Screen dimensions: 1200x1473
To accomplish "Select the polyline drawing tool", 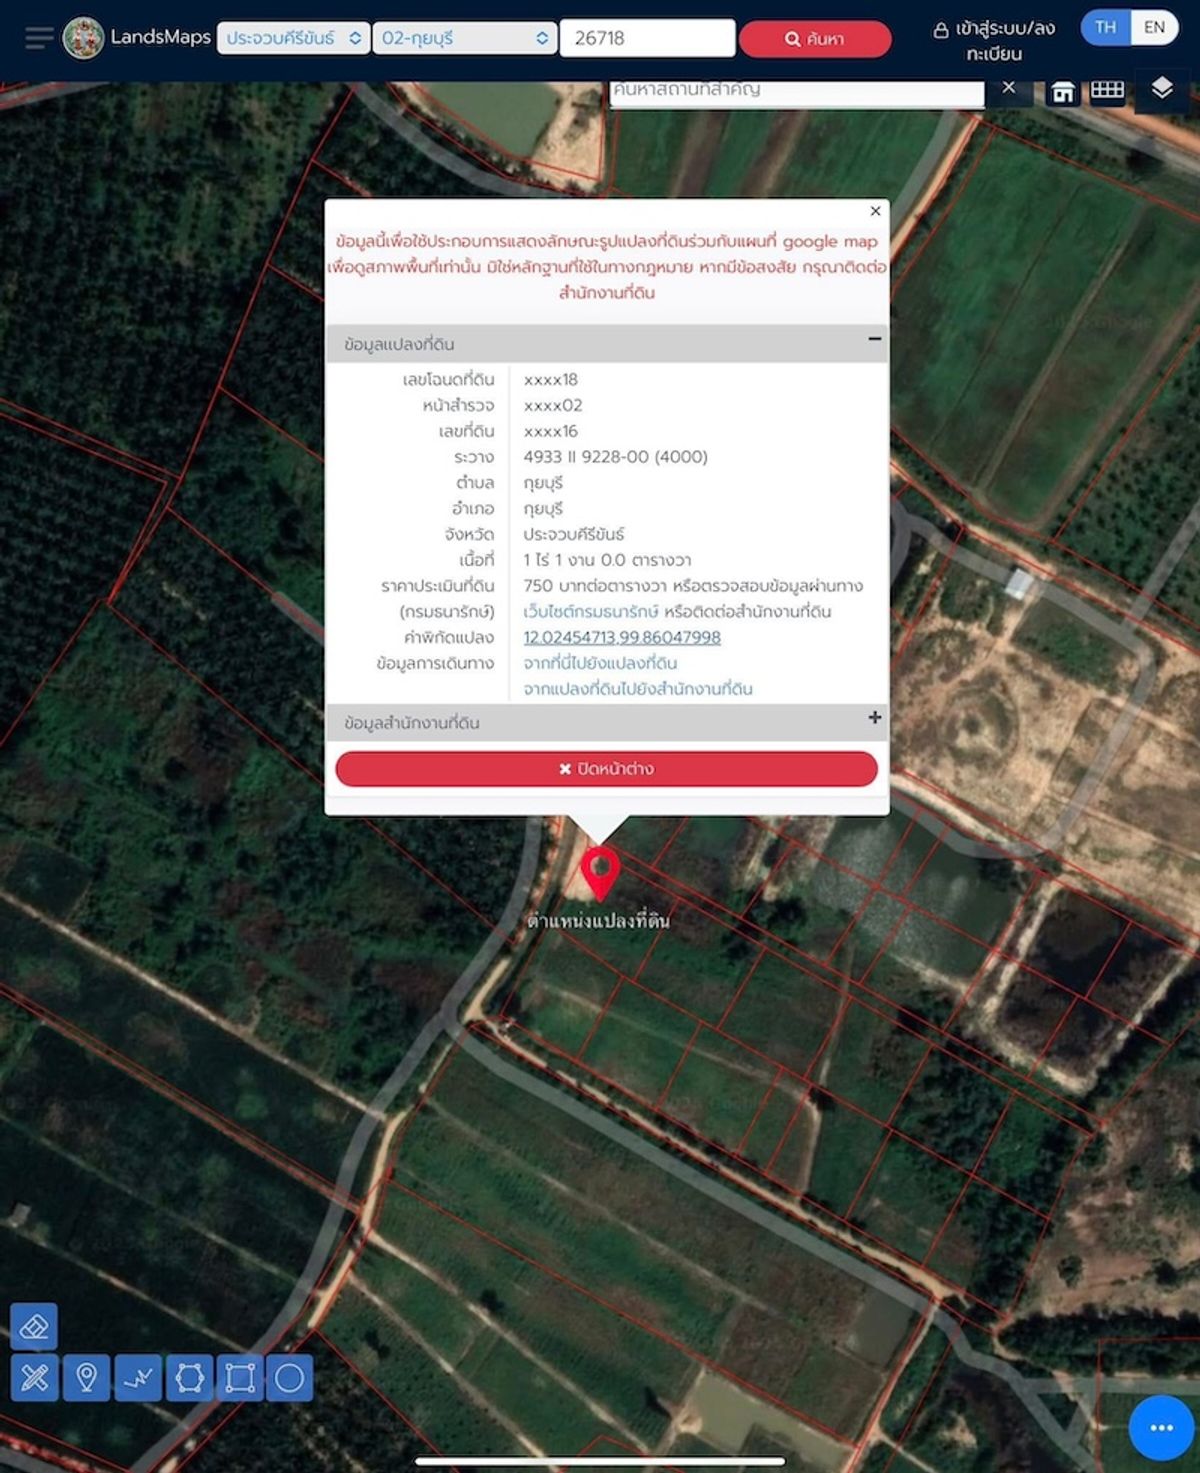I will pos(138,1379).
